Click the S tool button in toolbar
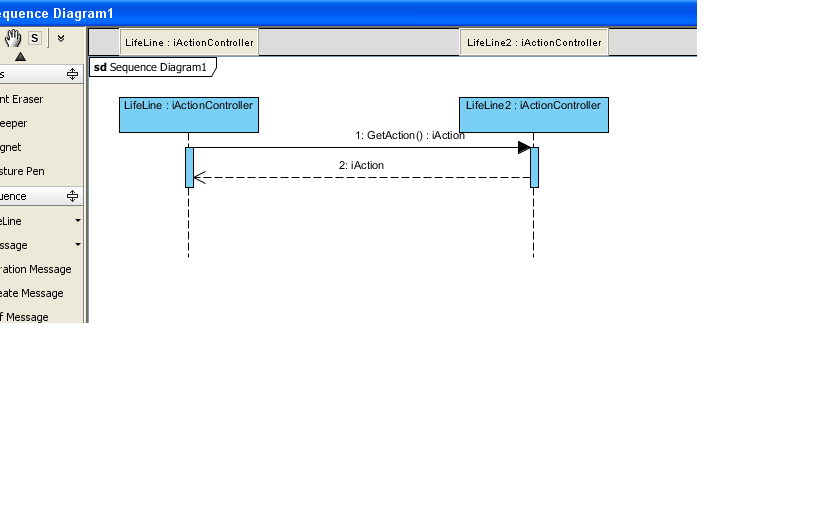Viewport: 840px width, 525px height. 35,38
